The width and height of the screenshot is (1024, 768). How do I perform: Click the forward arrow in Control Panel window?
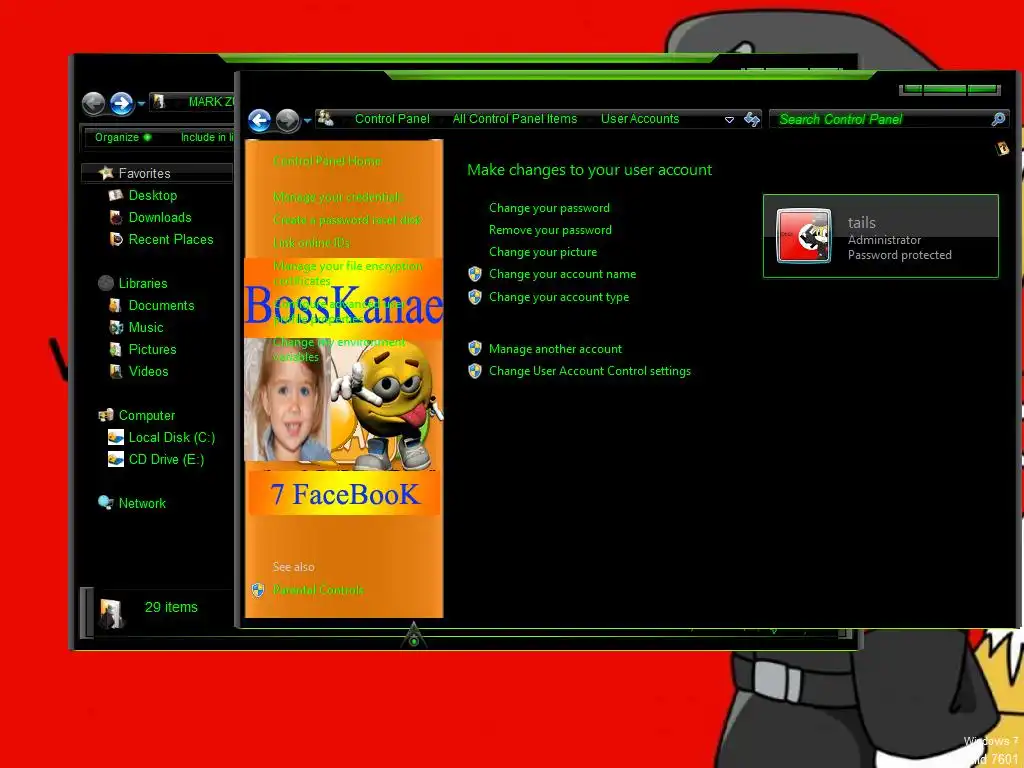[x=287, y=120]
